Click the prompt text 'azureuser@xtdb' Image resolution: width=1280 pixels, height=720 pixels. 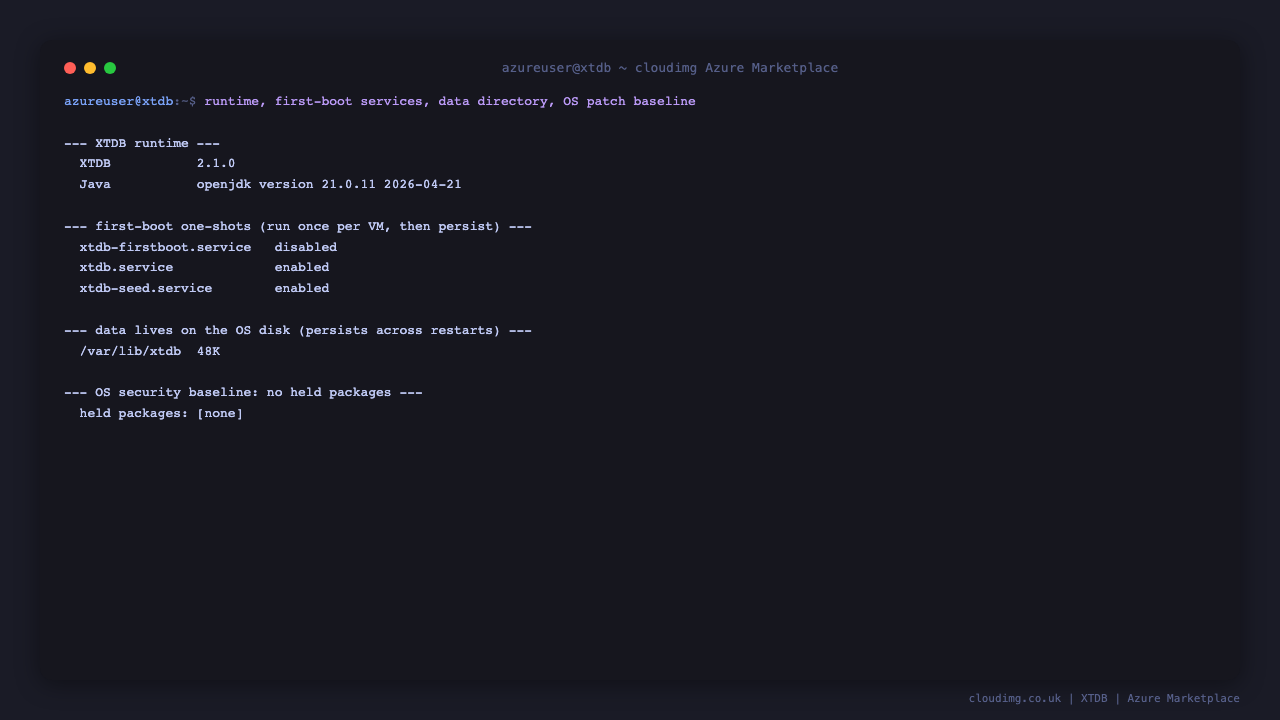click(119, 102)
